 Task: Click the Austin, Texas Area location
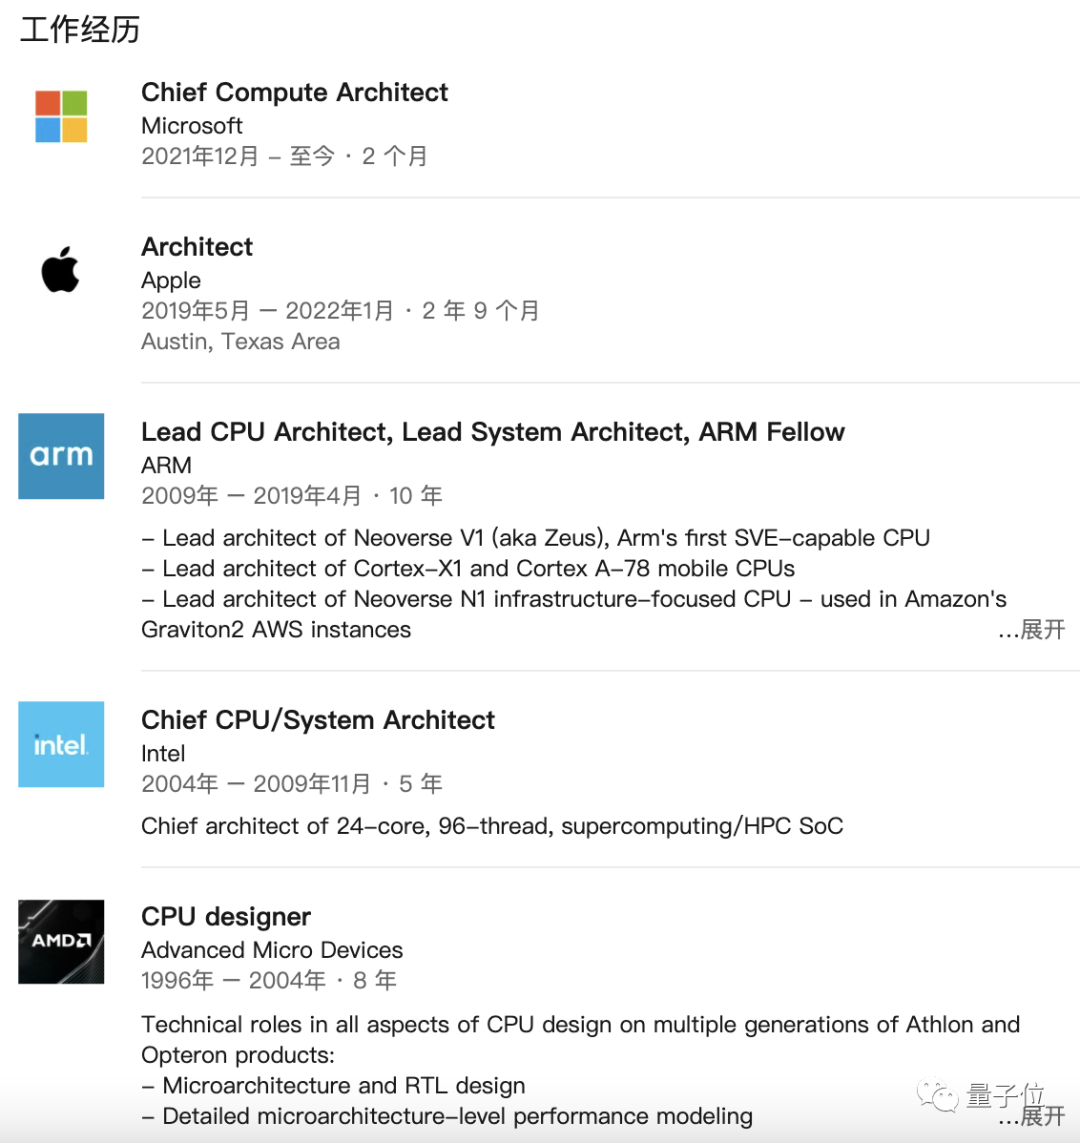click(x=240, y=342)
